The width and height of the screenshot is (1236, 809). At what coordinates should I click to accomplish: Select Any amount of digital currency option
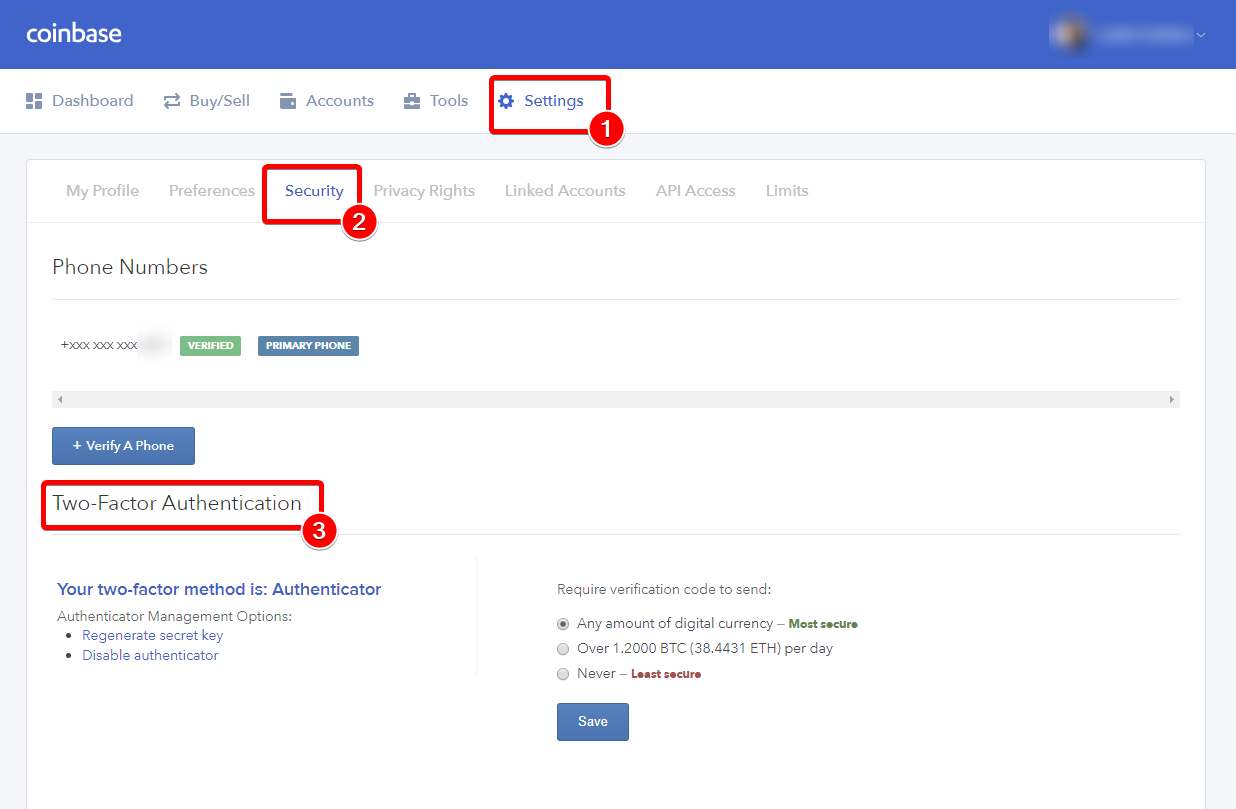(563, 623)
